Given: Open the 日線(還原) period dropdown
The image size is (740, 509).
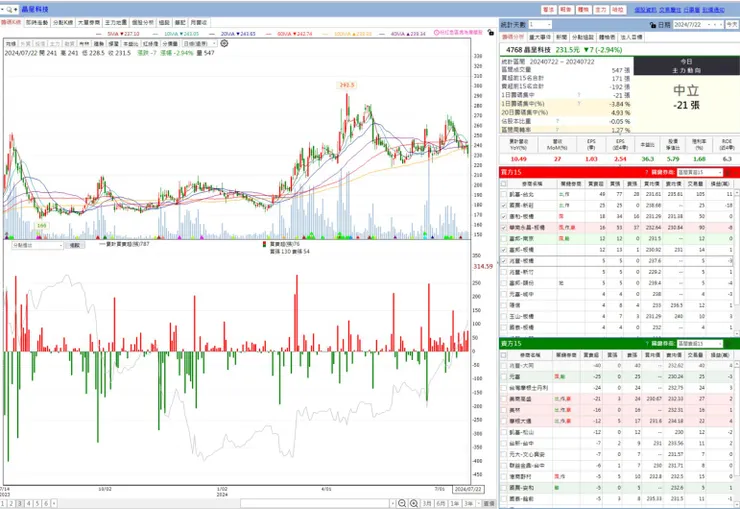Looking at the screenshot, I should (200, 43).
